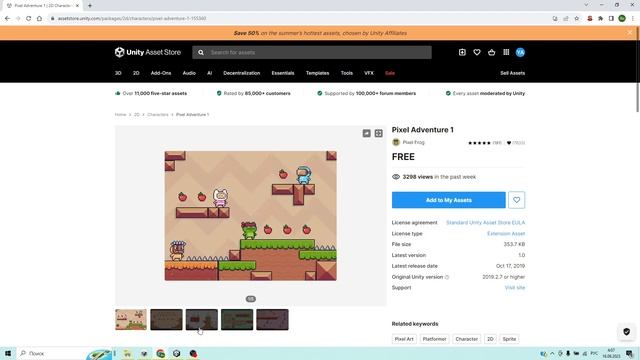Open the 3D category menu
Screen dimensions: 640x360
pyautogui.click(x=118, y=73)
